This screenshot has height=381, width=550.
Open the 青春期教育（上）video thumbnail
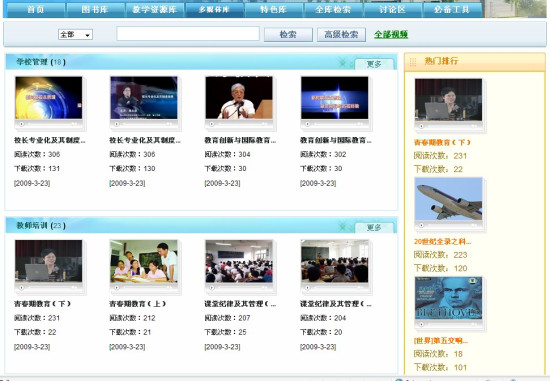tap(144, 261)
